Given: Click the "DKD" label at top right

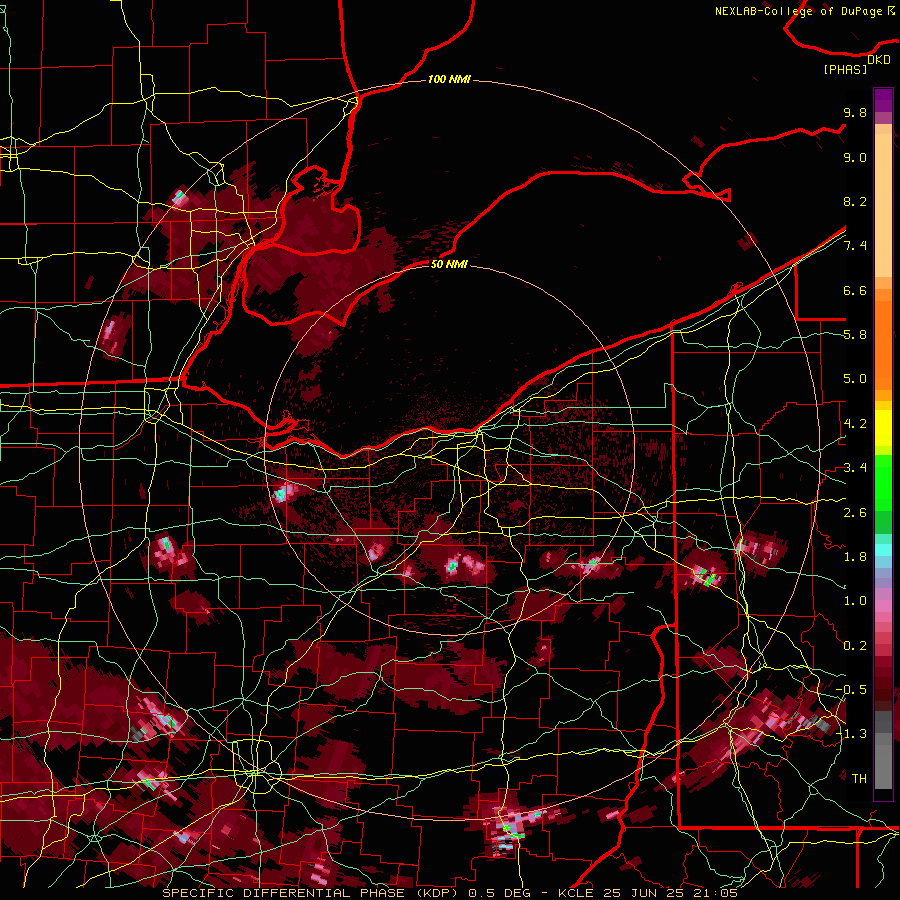Looking at the screenshot, I should click(879, 59).
